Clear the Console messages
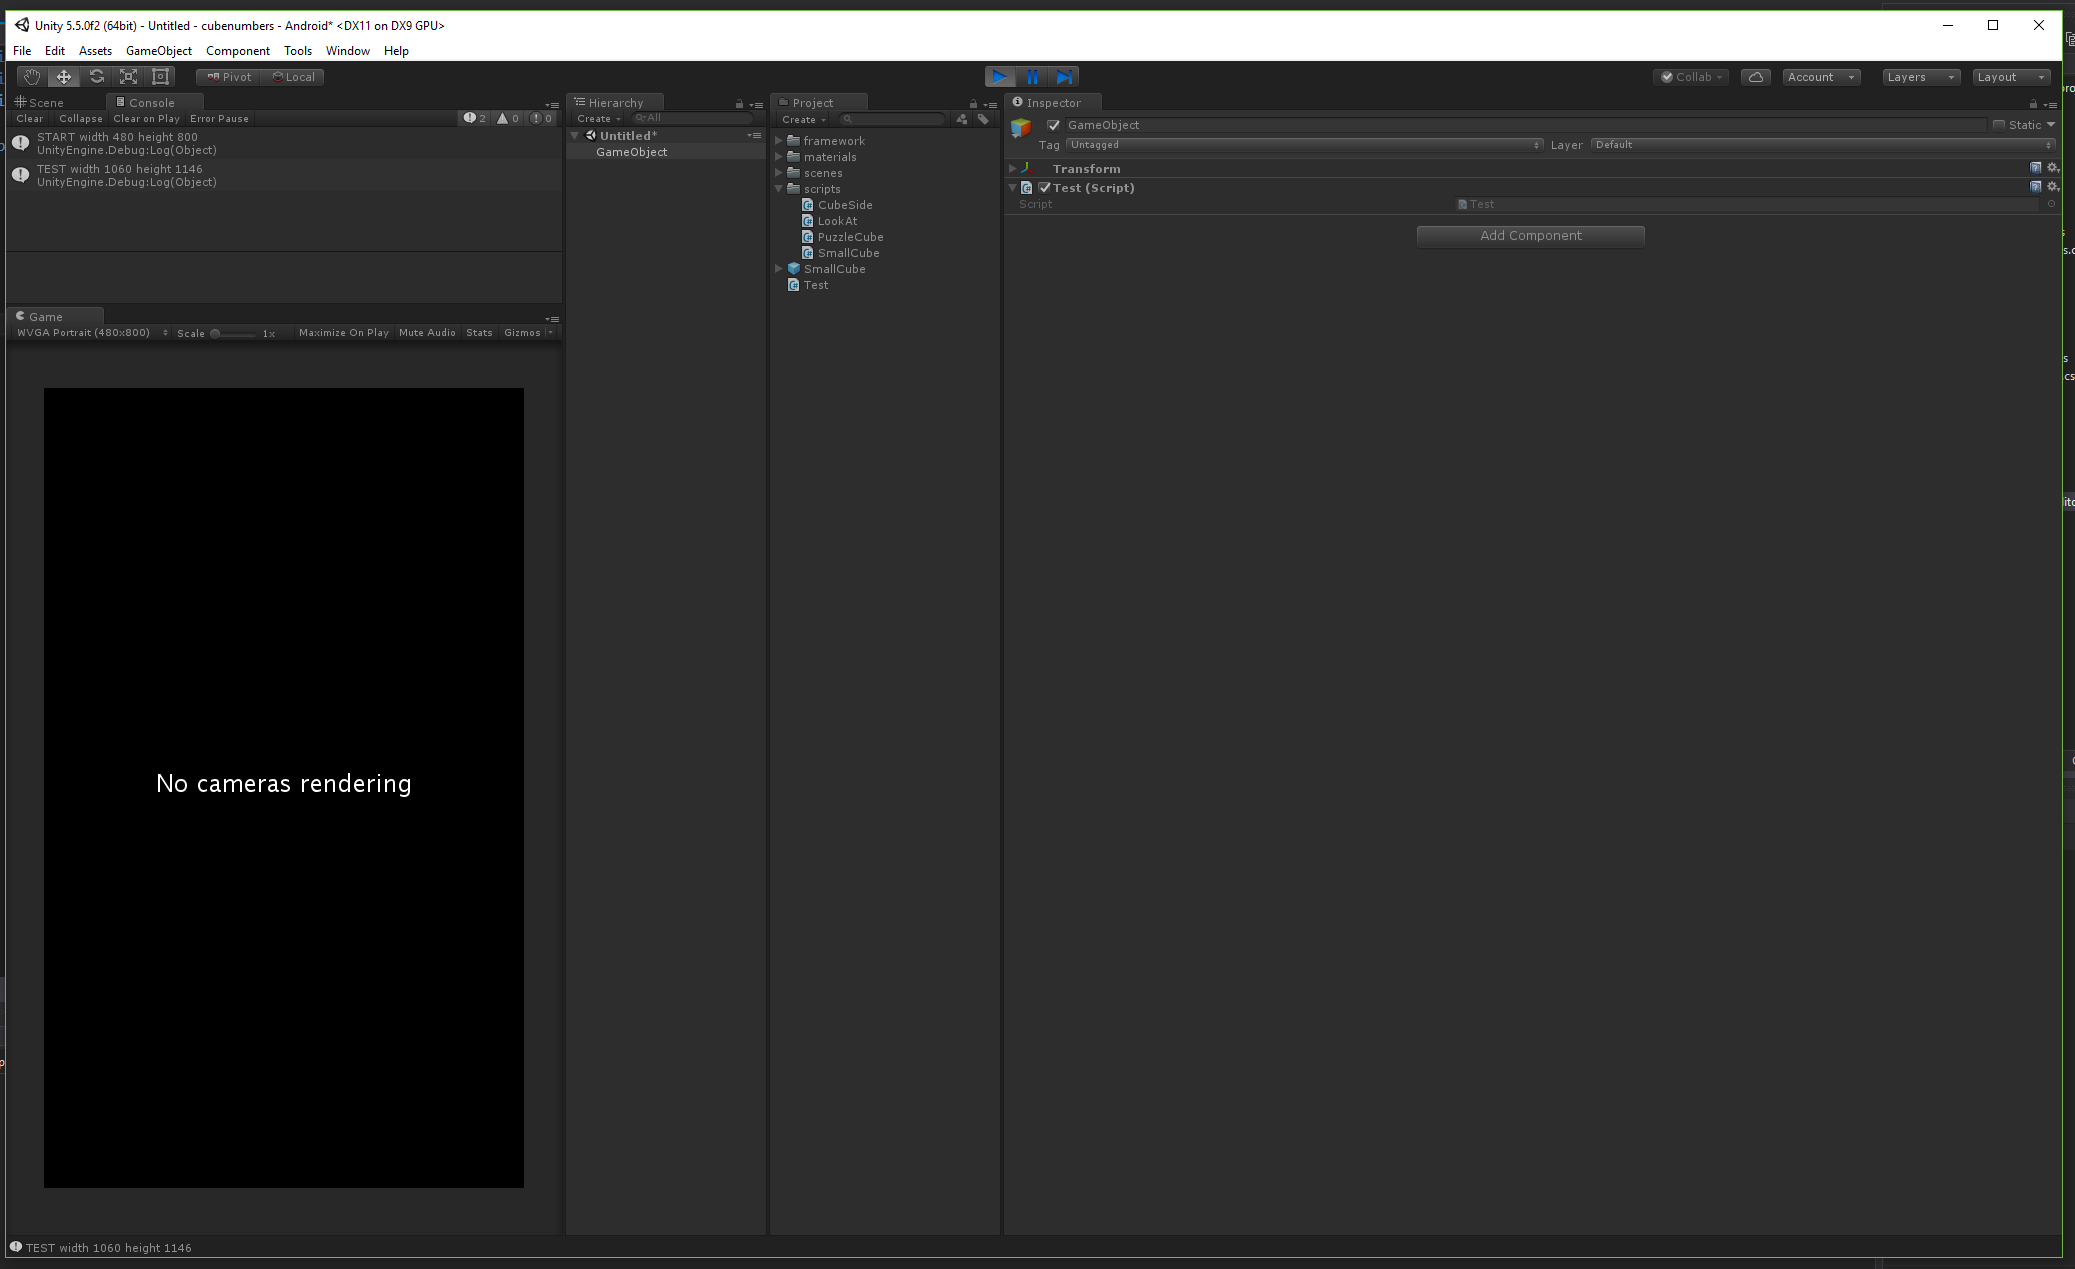Screen dimensions: 2075x1269 pos(29,118)
